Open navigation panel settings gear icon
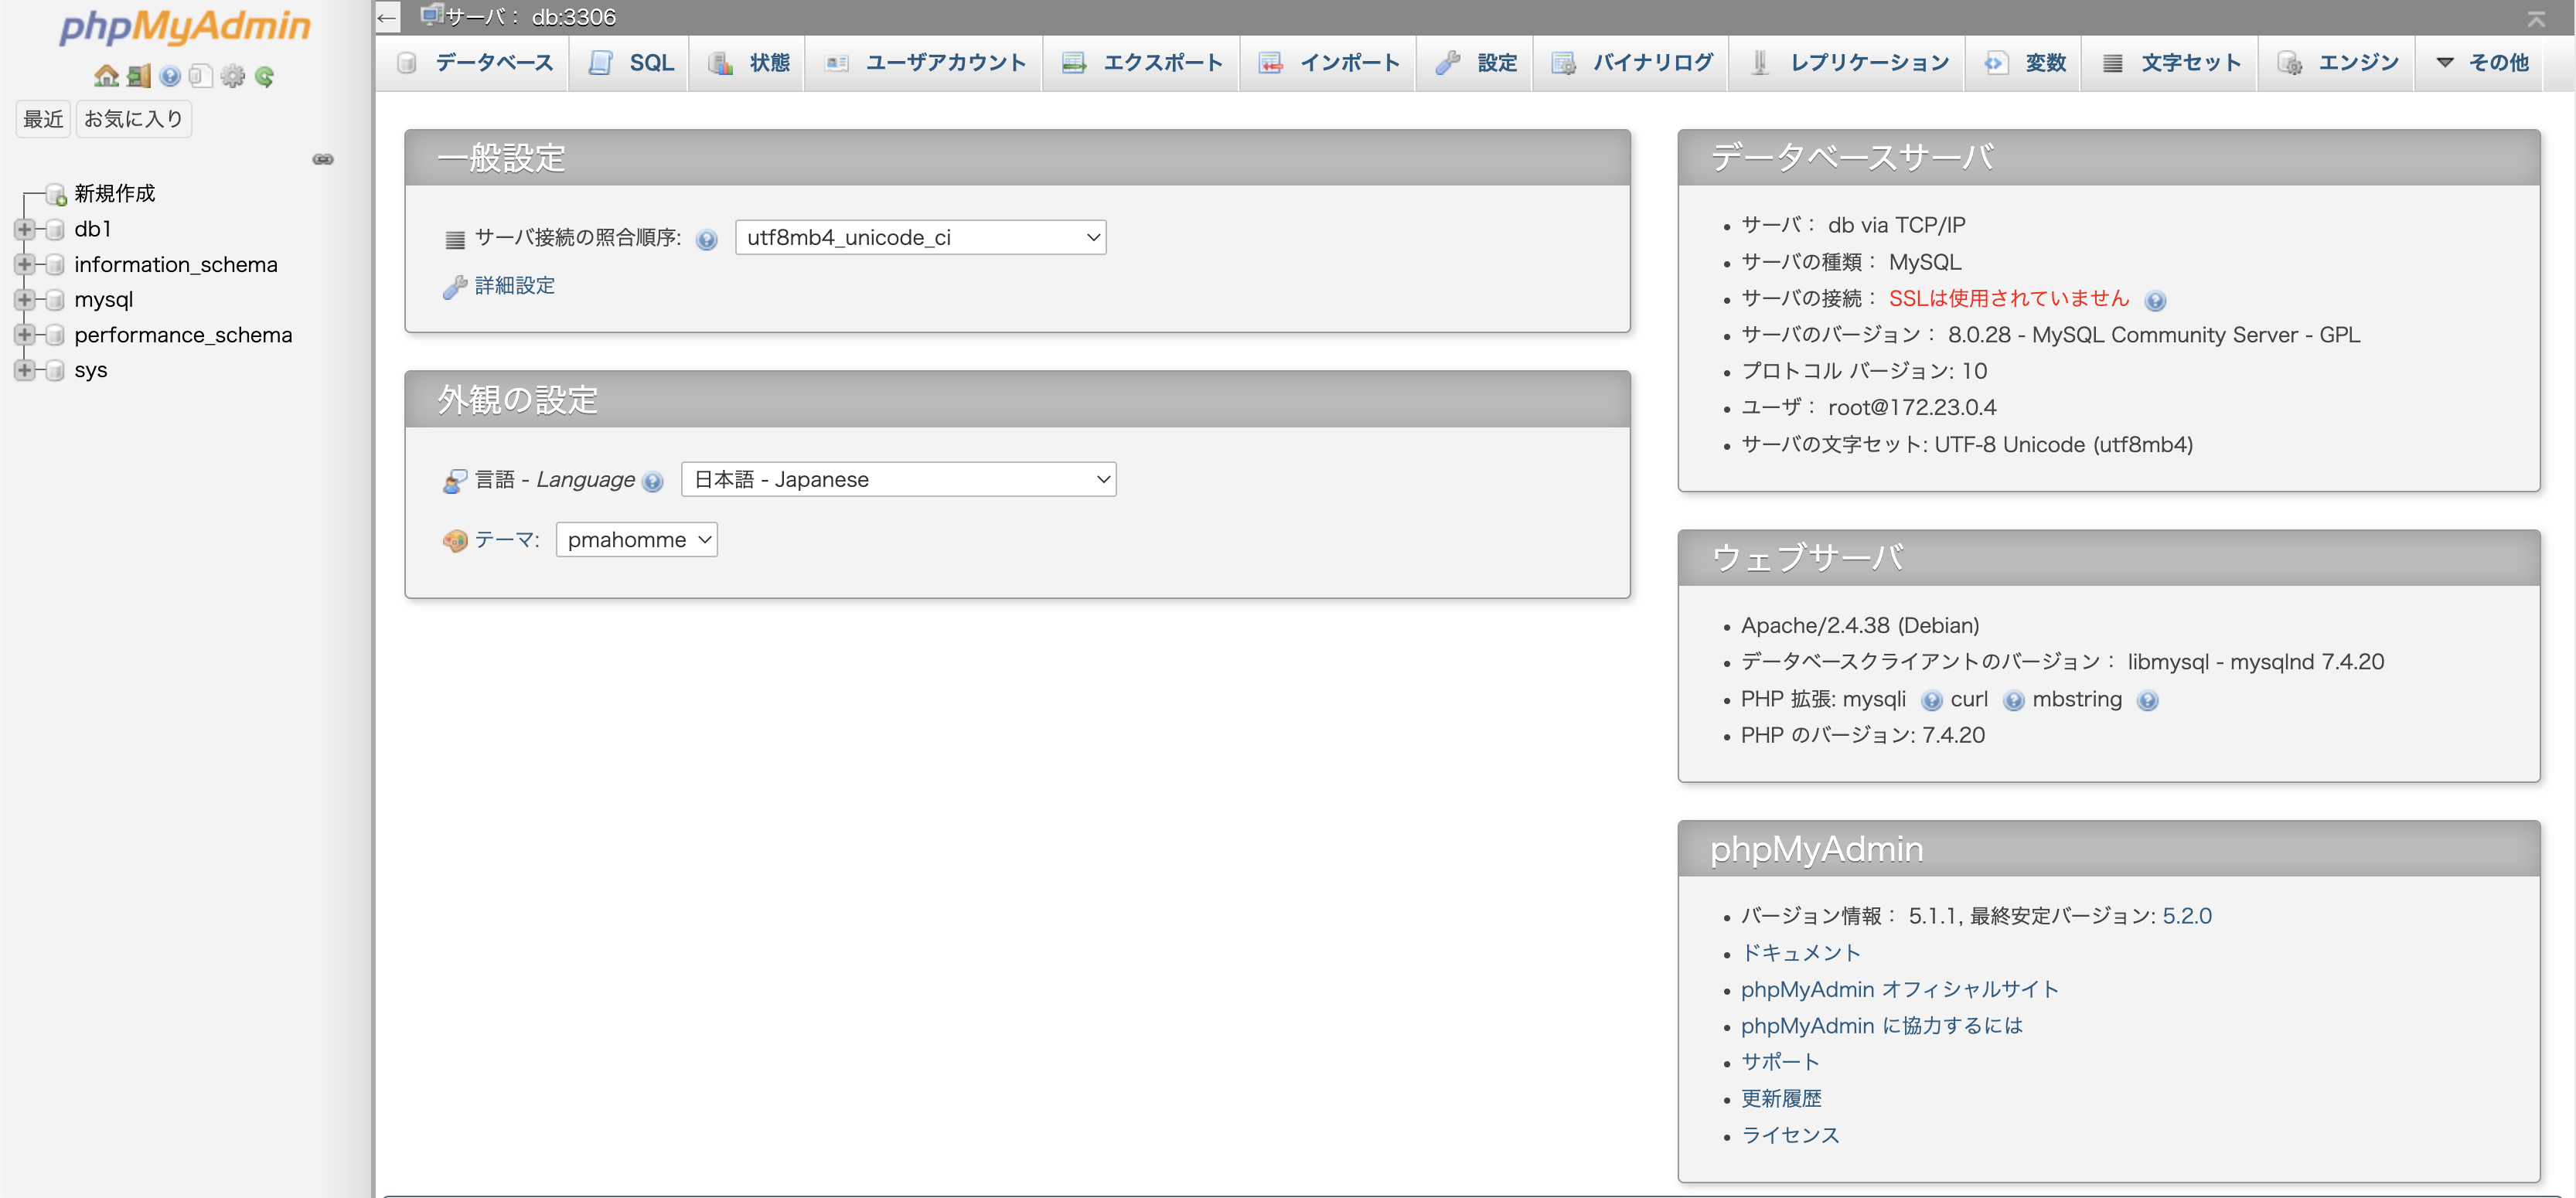Viewport: 2576px width, 1198px height. [x=233, y=76]
